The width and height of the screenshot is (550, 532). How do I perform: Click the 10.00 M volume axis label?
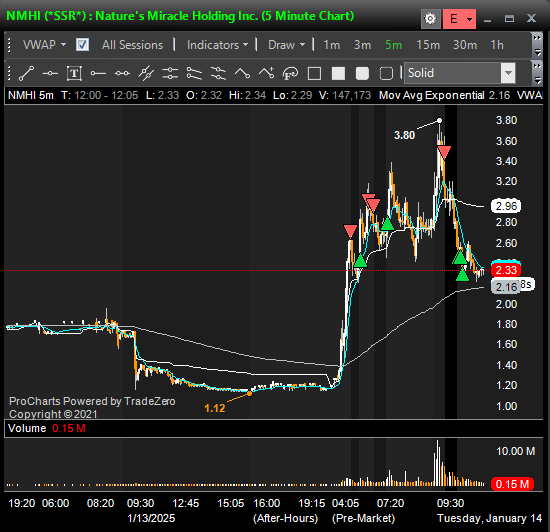click(x=516, y=451)
